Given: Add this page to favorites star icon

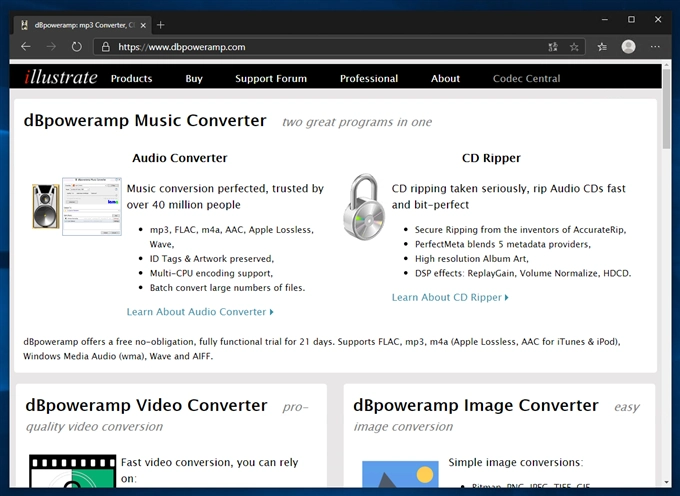Looking at the screenshot, I should click(x=574, y=47).
